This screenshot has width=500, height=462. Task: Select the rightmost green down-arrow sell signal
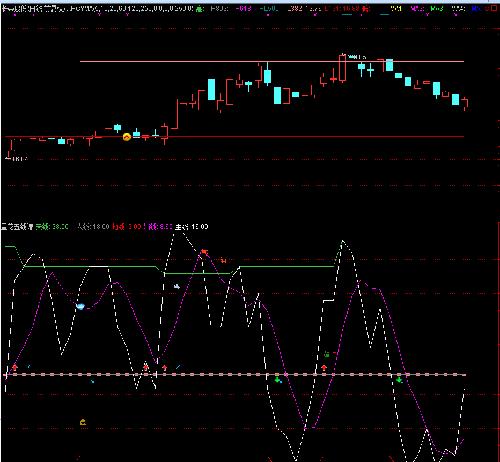click(x=399, y=380)
